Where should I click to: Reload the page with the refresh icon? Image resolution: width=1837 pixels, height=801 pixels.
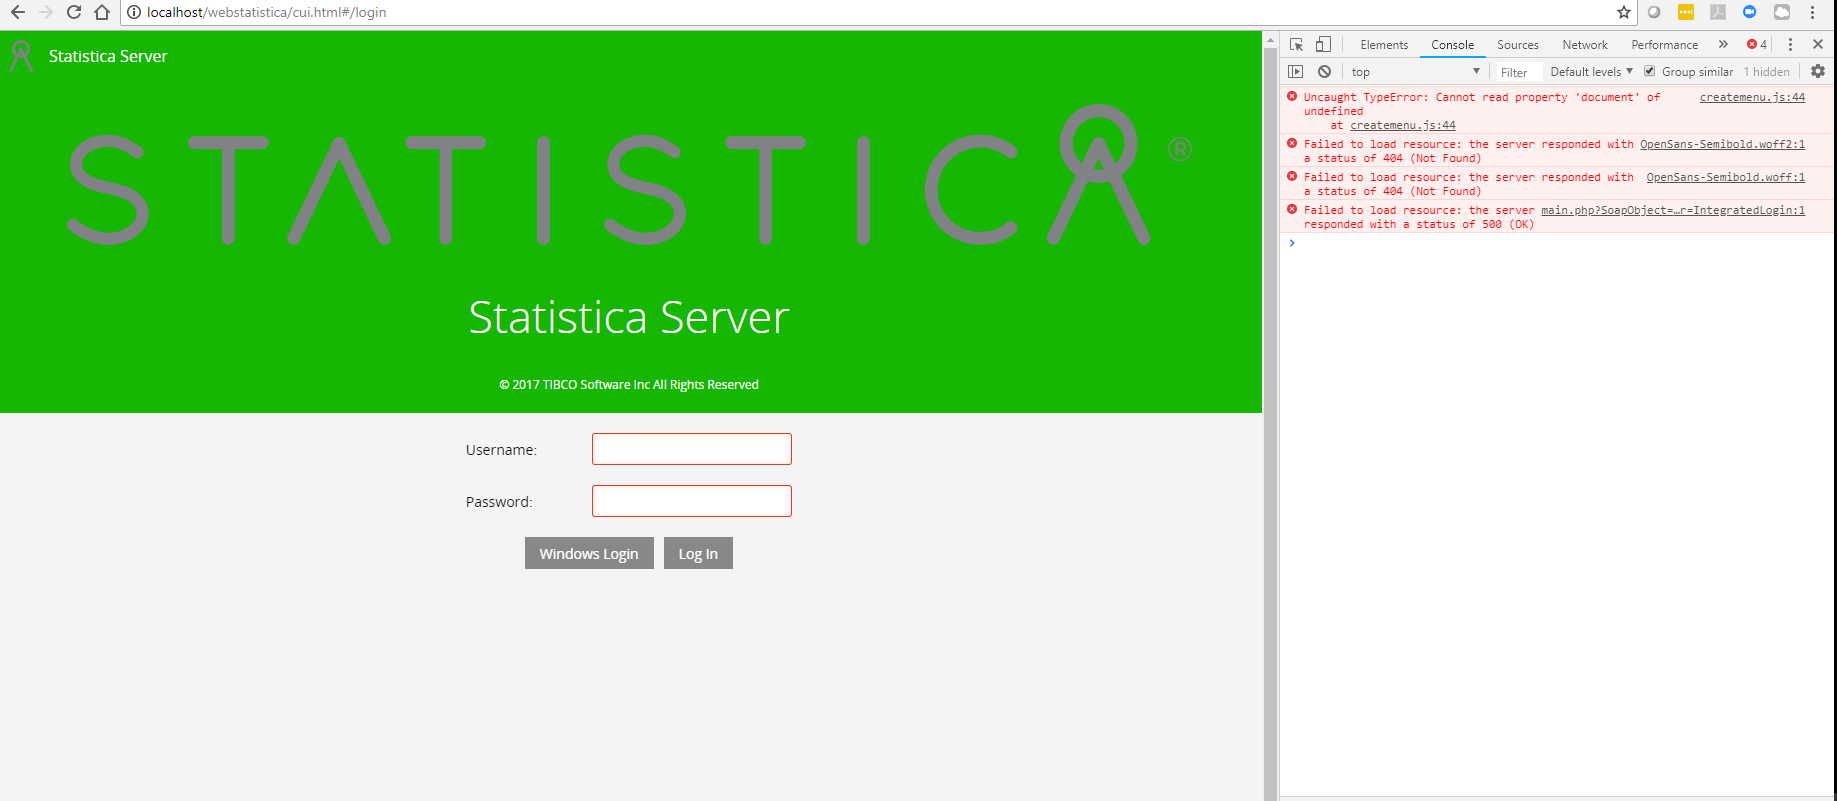coord(73,12)
